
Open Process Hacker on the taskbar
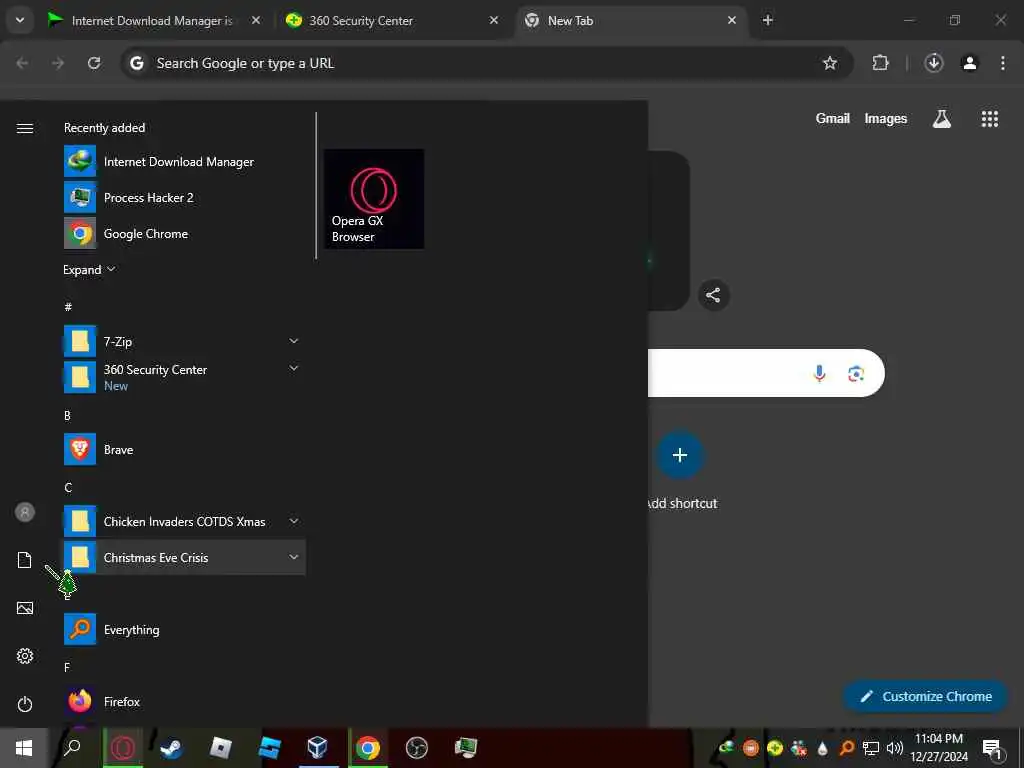tap(466, 748)
